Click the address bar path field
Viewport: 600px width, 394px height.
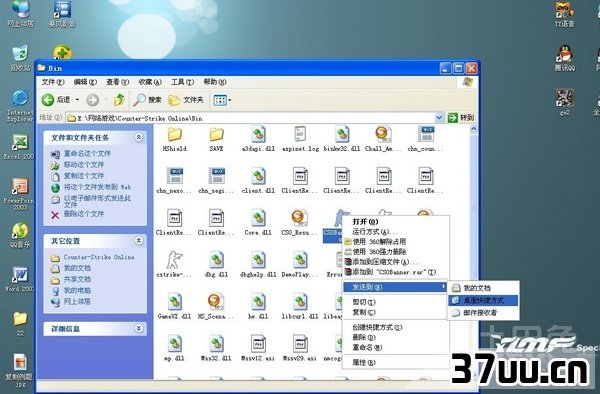tap(251, 118)
